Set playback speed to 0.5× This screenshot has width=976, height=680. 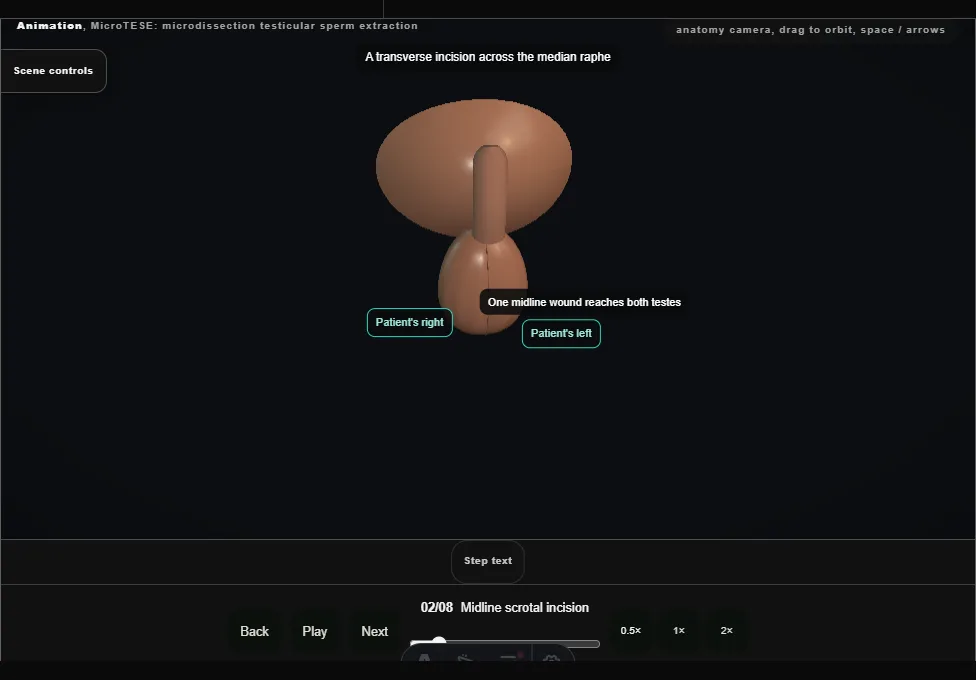click(631, 631)
